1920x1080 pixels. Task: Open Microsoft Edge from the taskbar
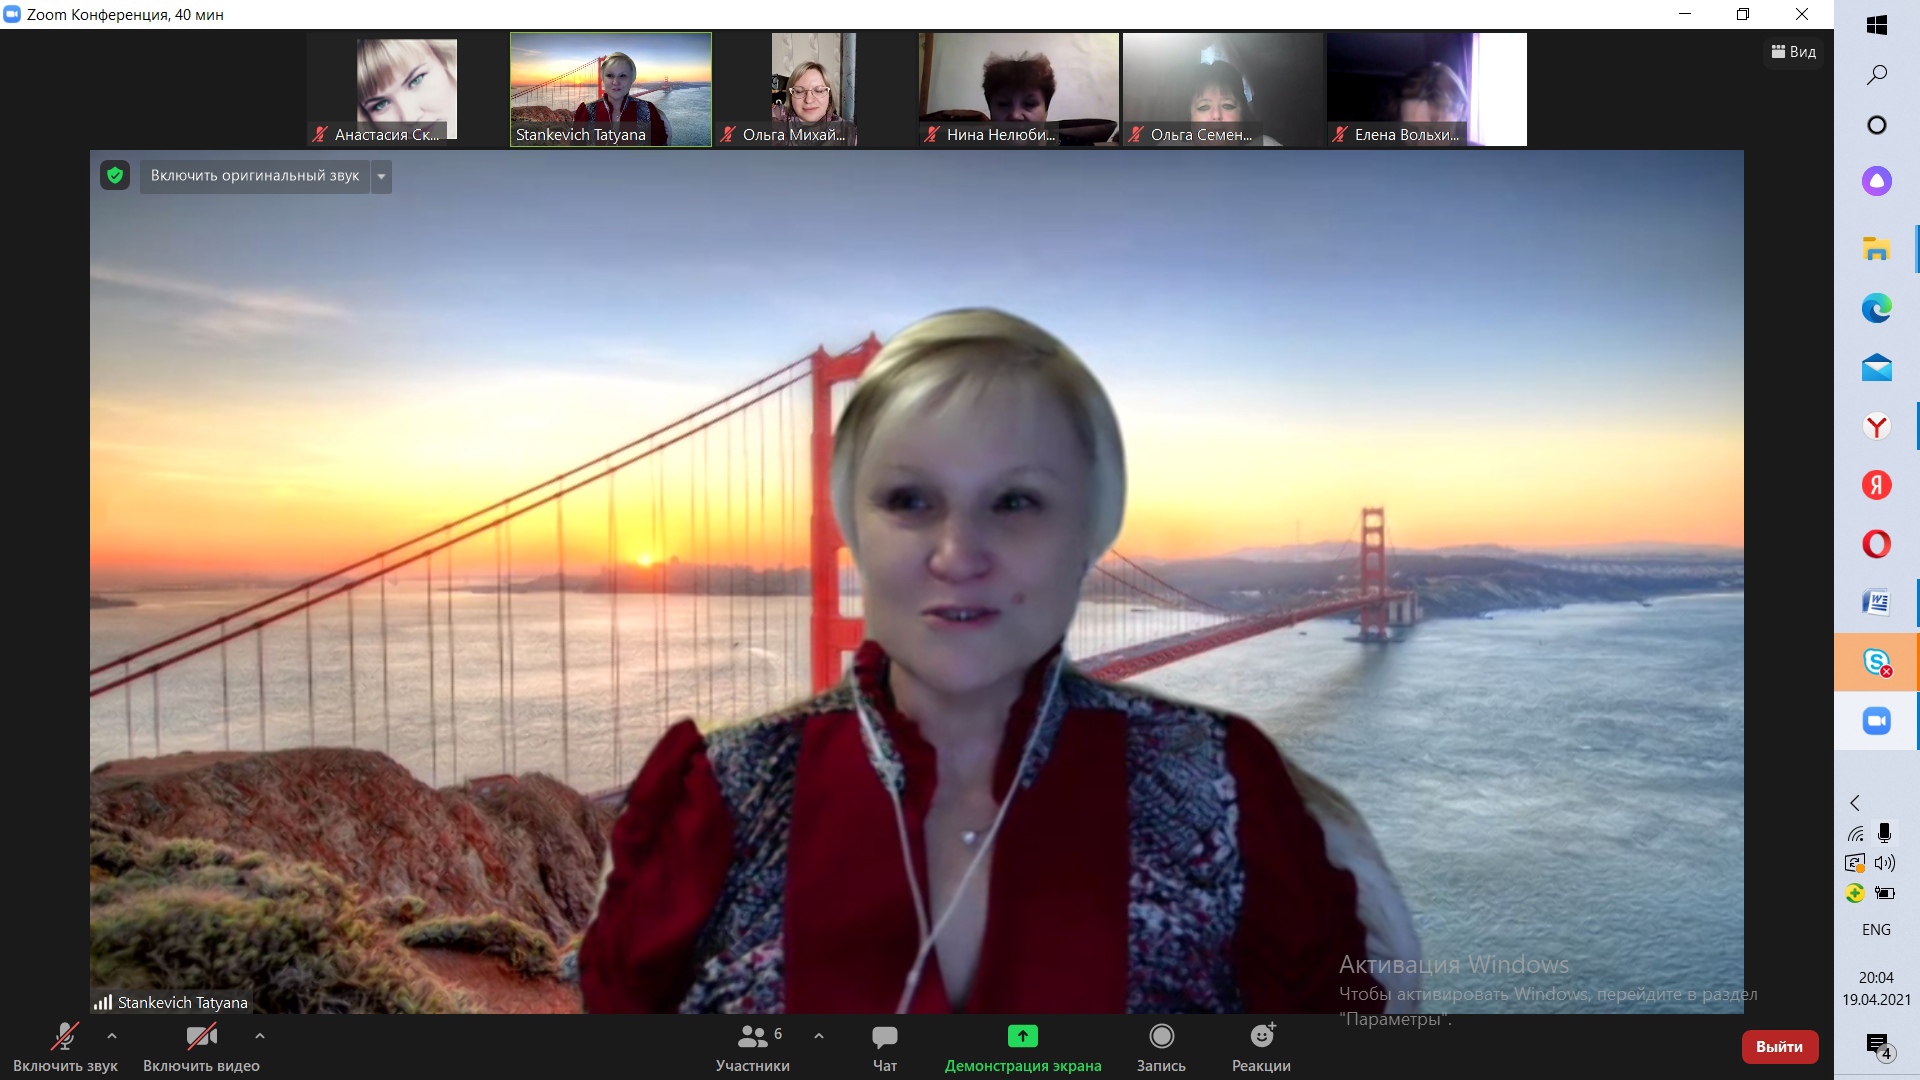click(1876, 308)
